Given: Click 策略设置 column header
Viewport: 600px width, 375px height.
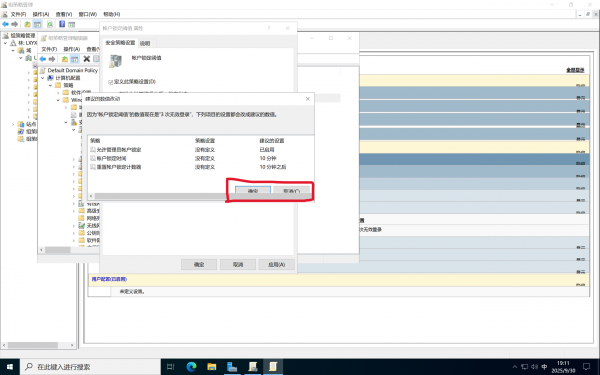Looking at the screenshot, I should point(205,140).
